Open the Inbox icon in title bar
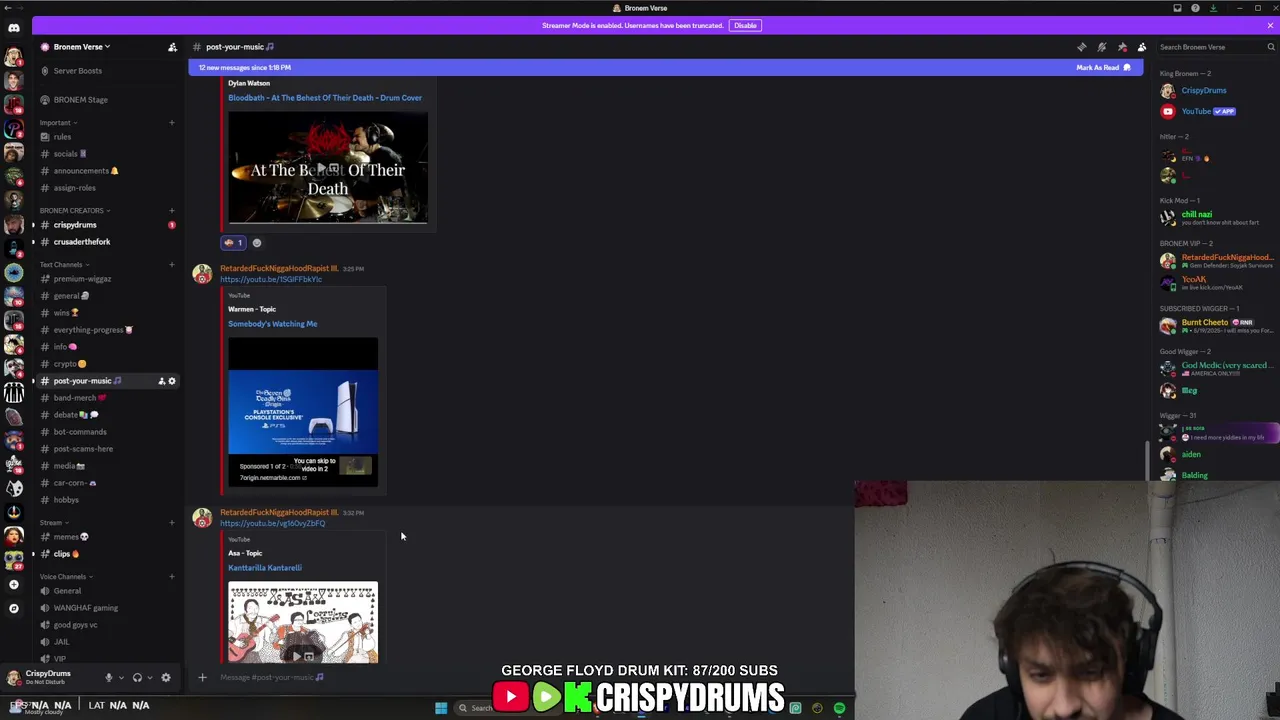Screen dimensions: 1280x720 tap(1177, 8)
